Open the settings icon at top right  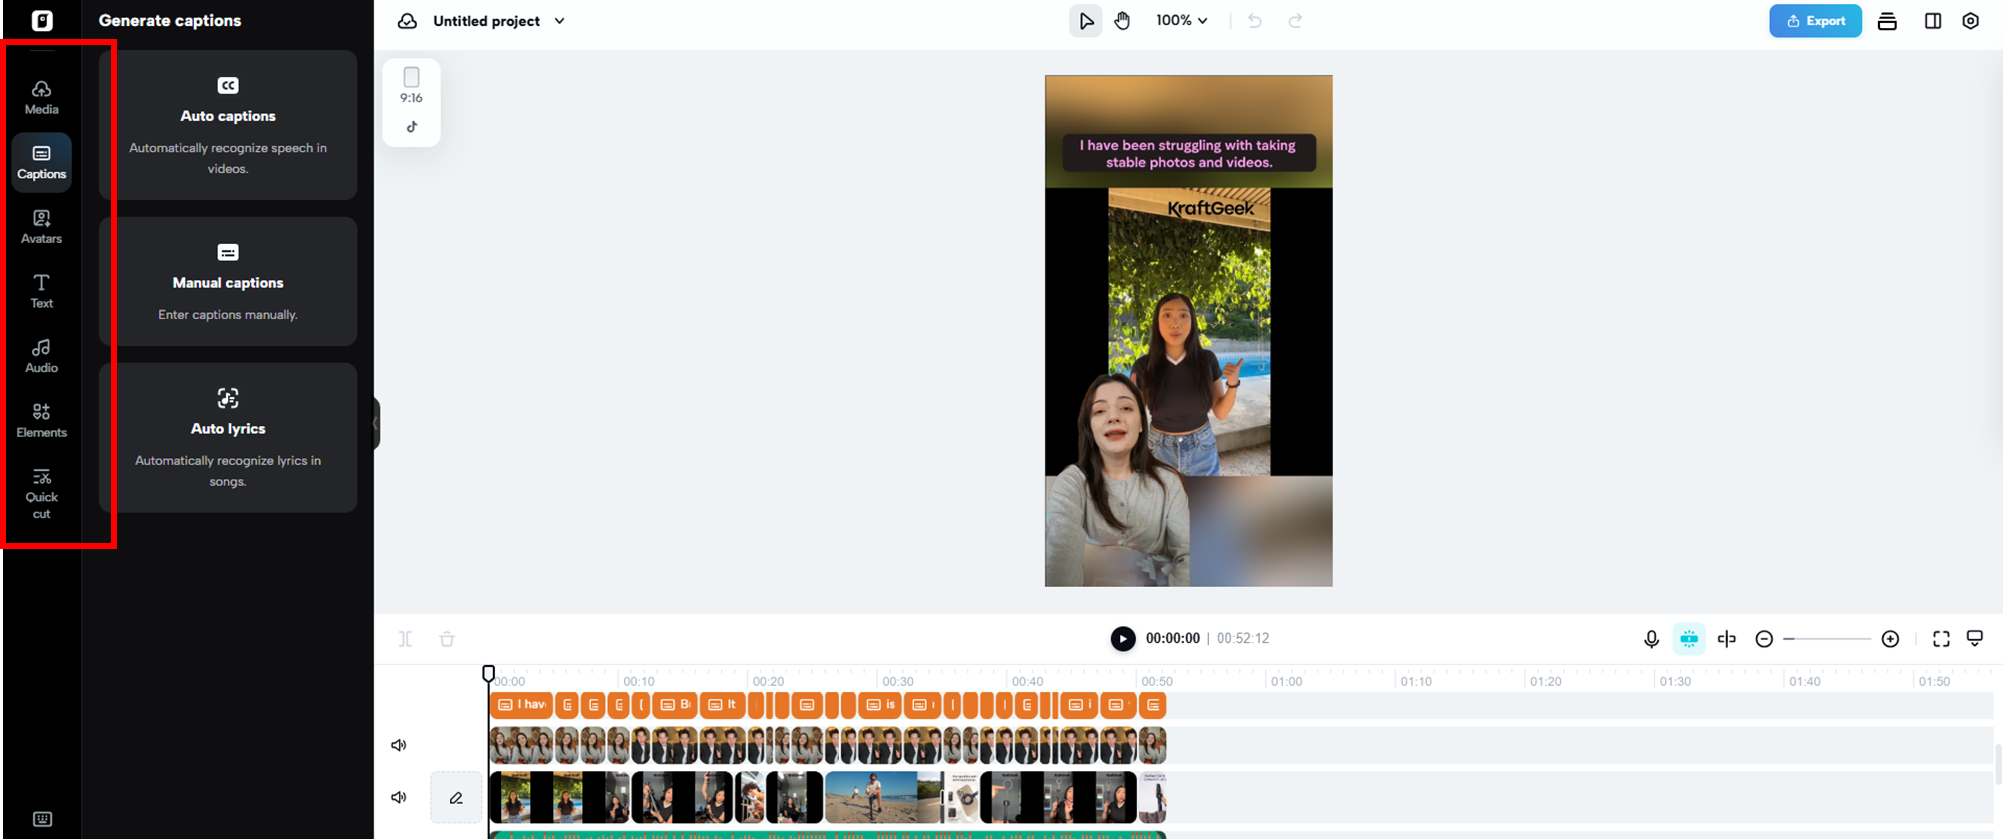1970,21
